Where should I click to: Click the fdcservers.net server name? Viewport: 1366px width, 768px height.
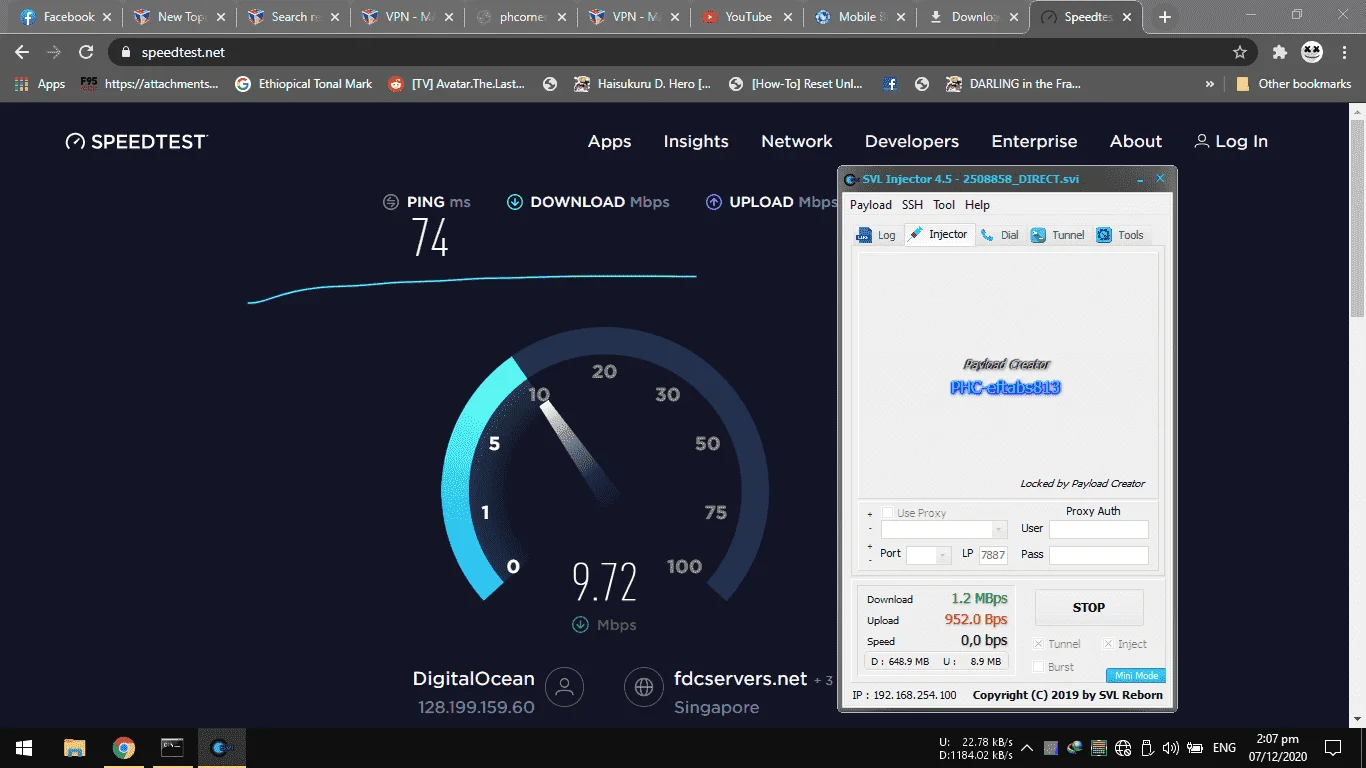(x=741, y=679)
